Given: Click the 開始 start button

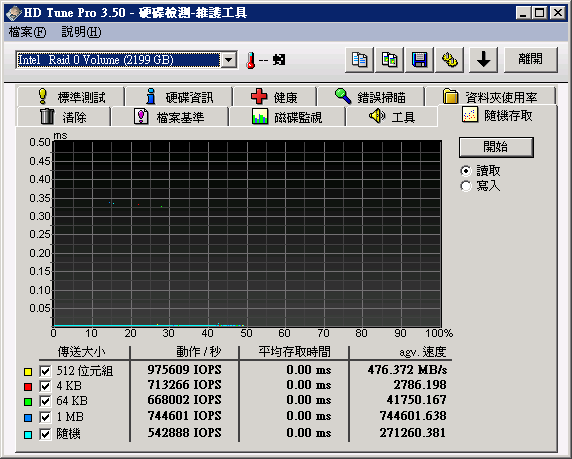Looking at the screenshot, I should point(496,147).
